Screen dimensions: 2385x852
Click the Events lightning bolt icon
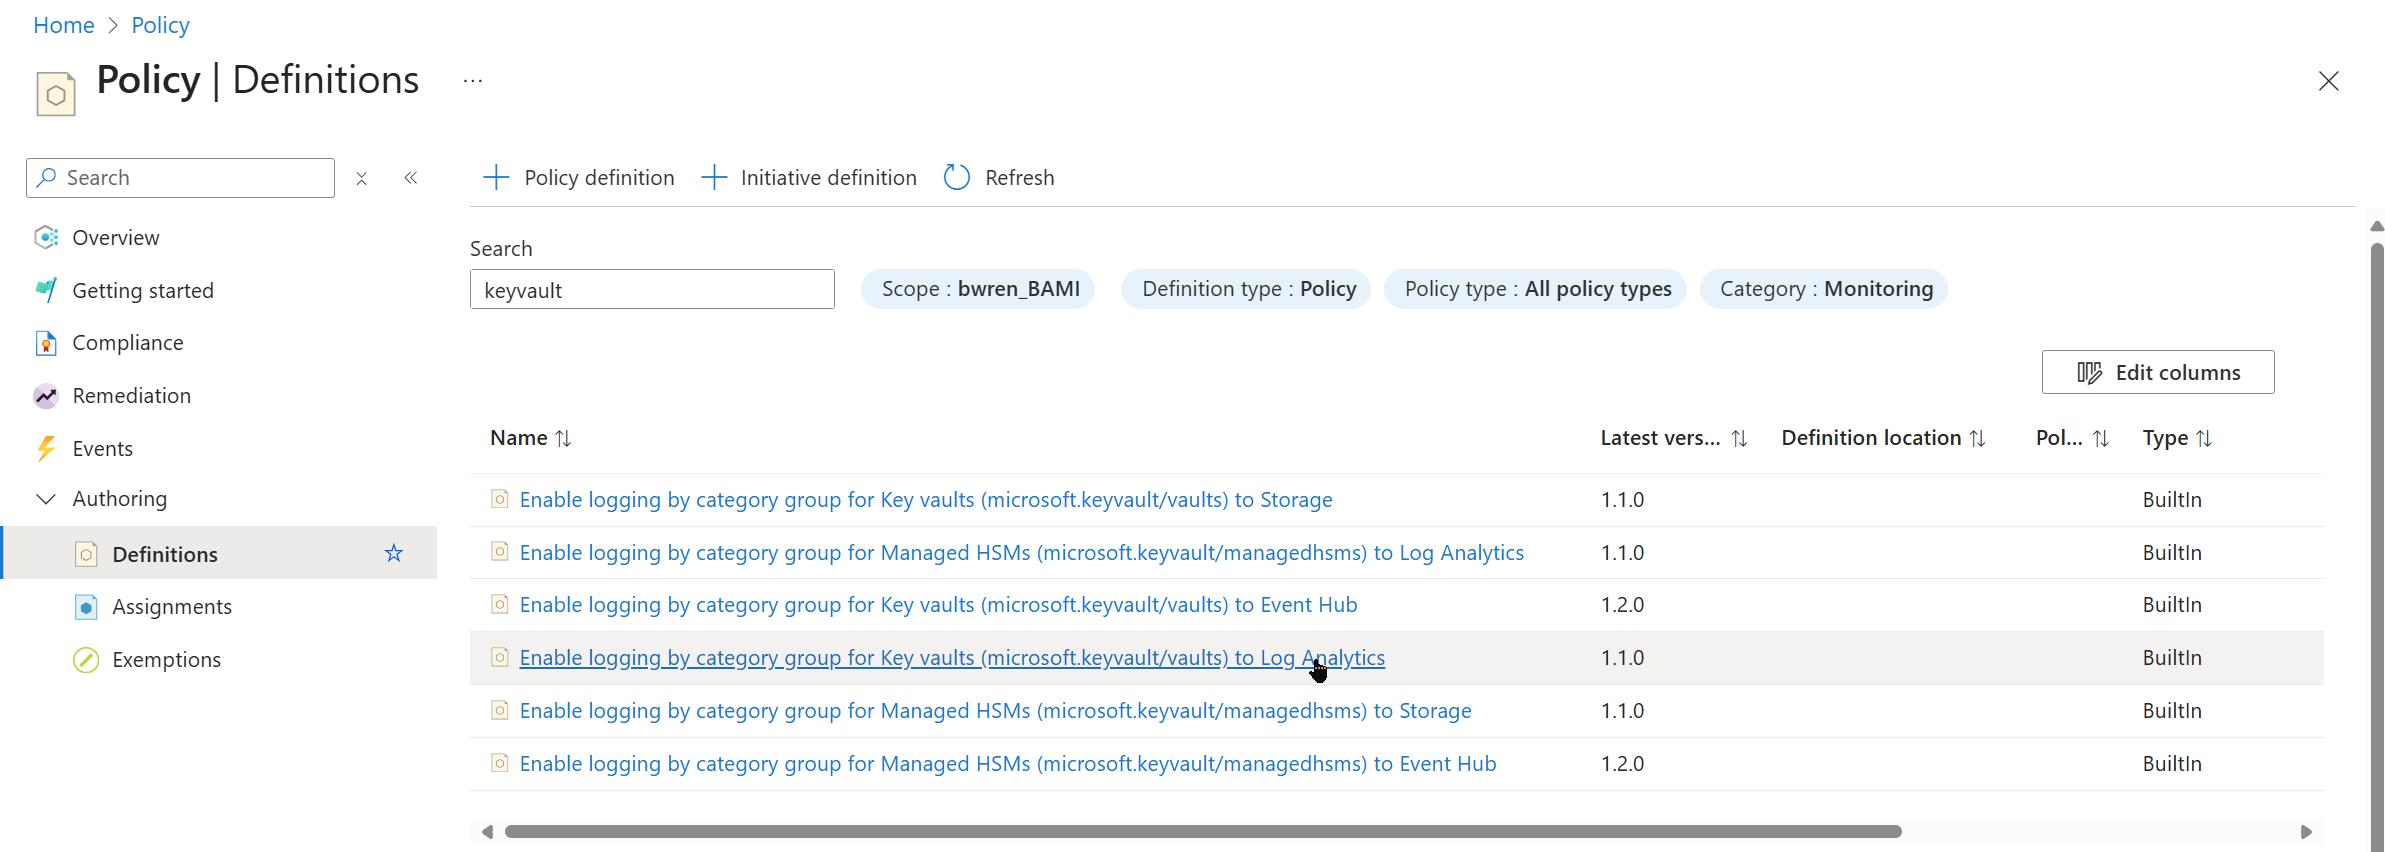tap(46, 449)
